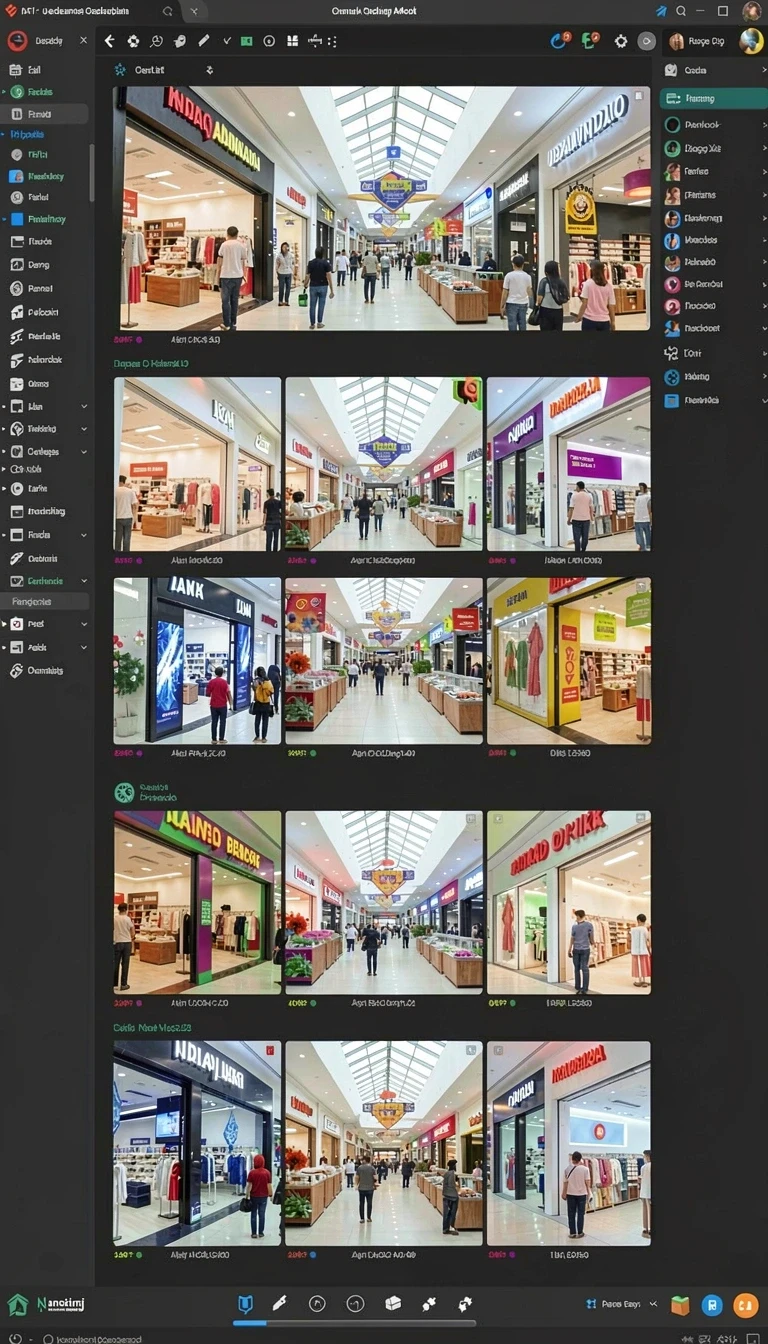Click the blue refresh icon with the red badge

(x=560, y=41)
